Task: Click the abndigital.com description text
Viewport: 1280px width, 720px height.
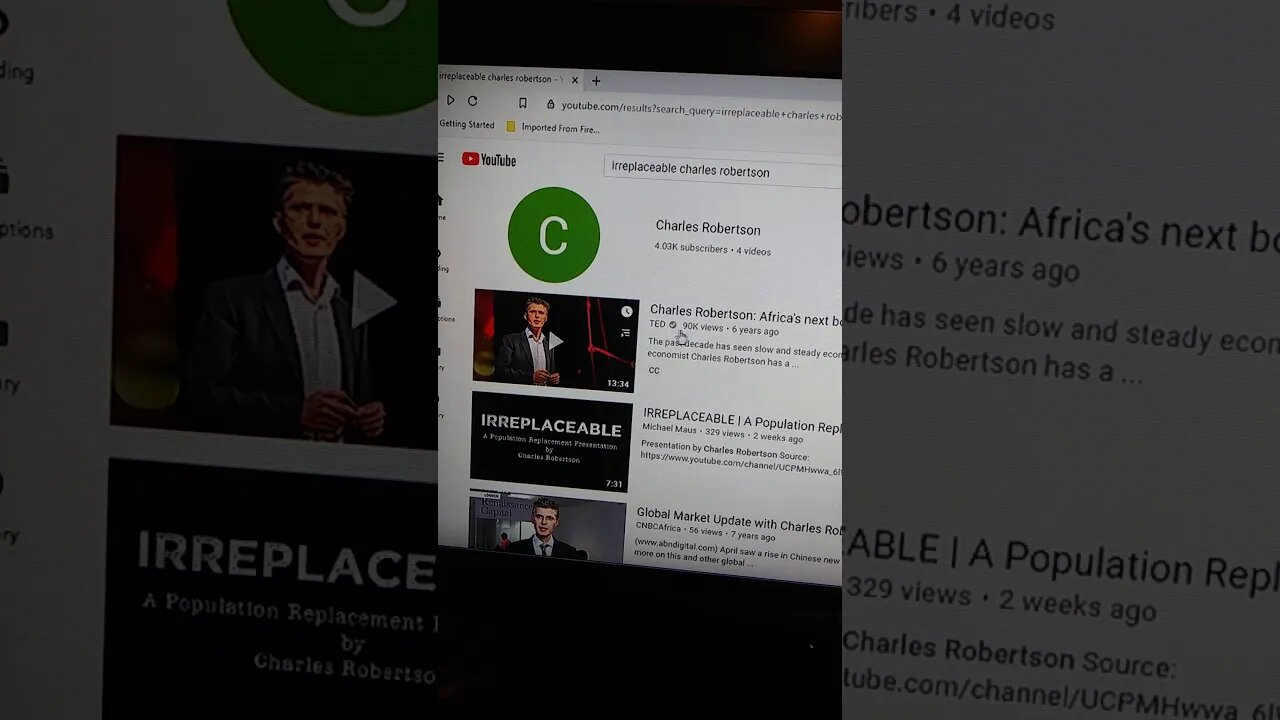Action: point(737,554)
